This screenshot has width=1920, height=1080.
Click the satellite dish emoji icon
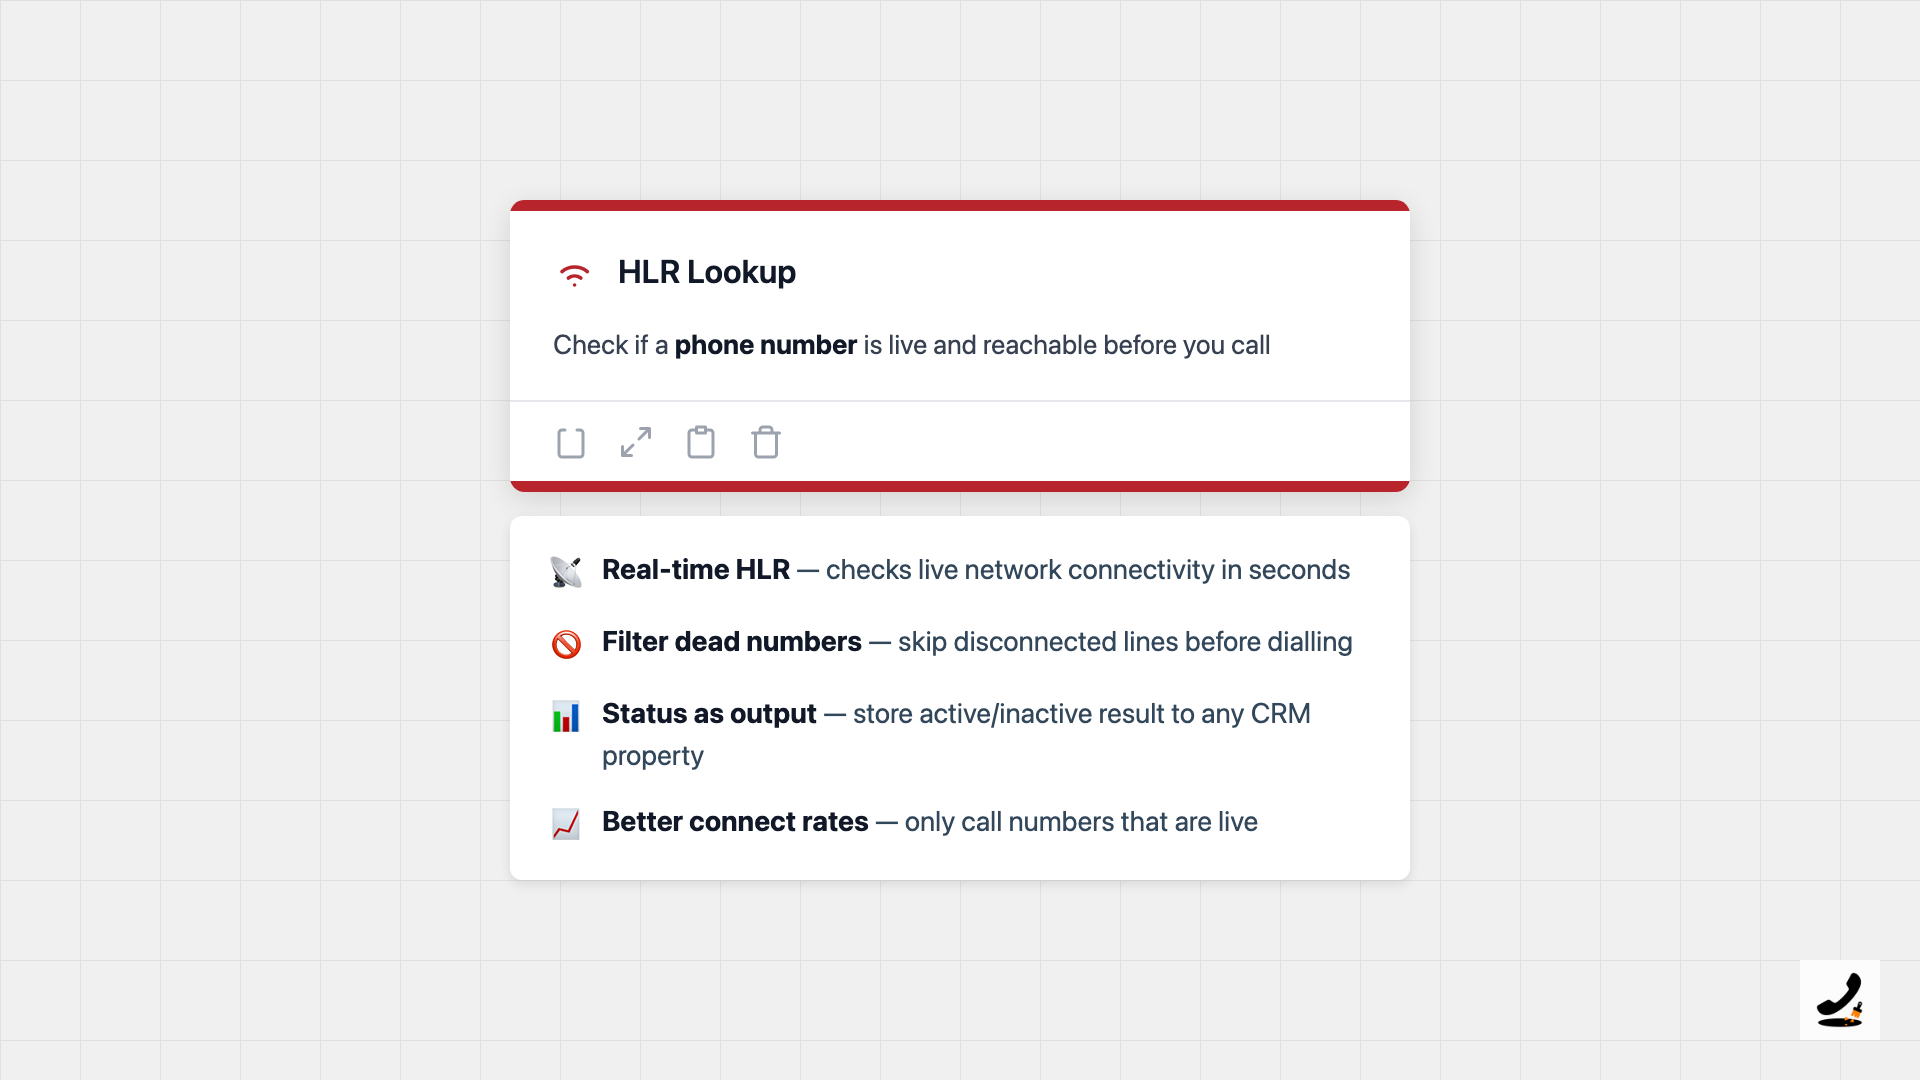tap(566, 571)
